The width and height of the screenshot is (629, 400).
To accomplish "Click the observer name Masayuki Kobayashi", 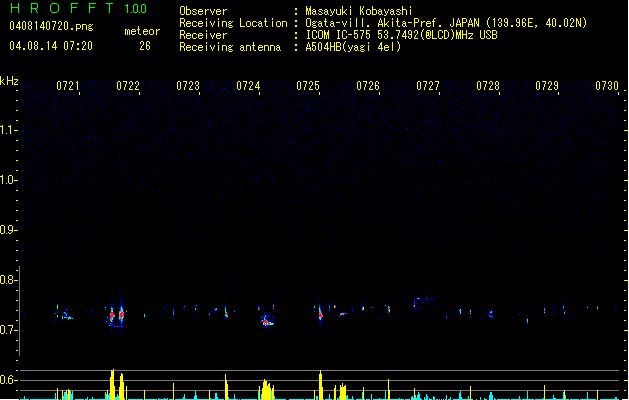I will tap(359, 11).
